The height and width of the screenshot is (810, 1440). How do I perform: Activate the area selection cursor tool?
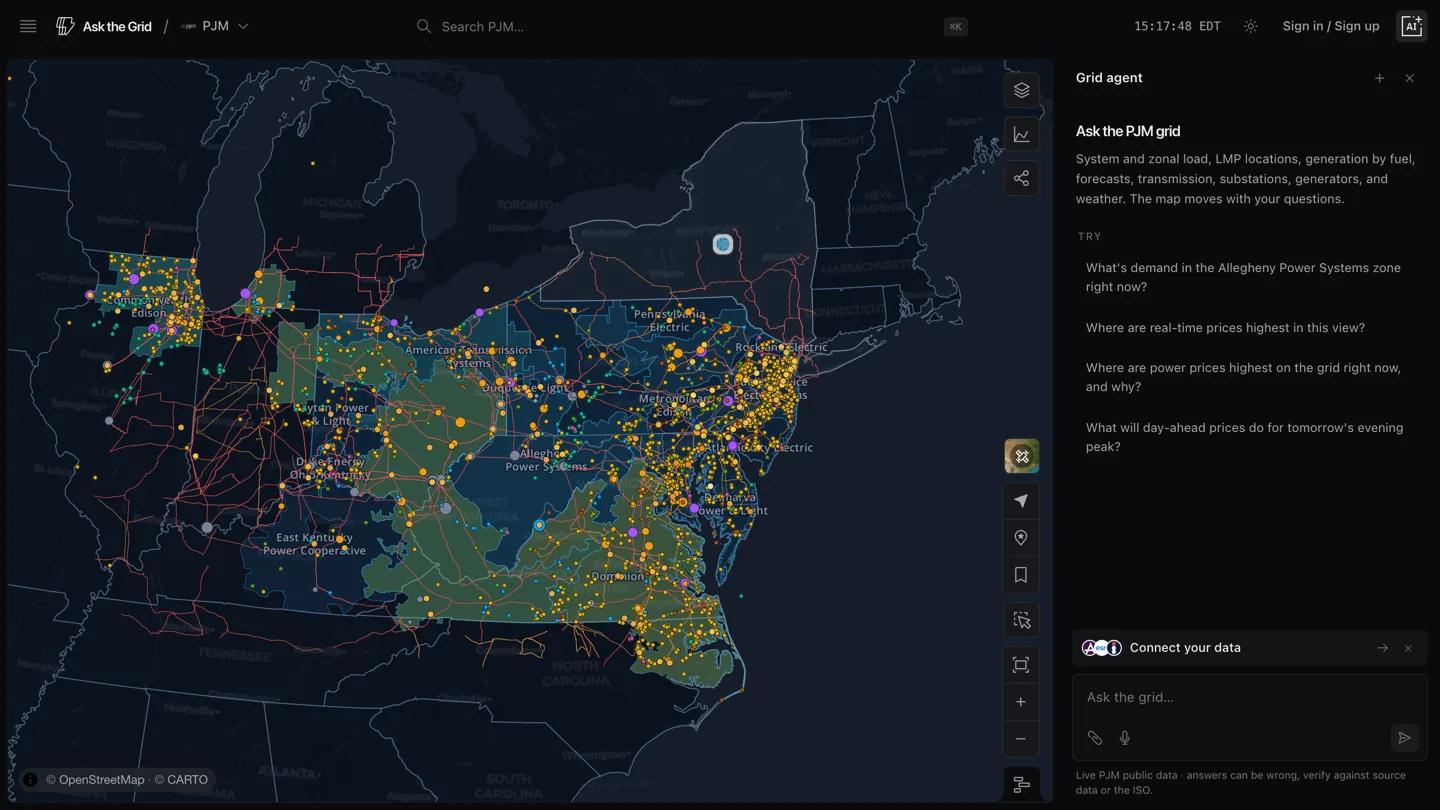1021,621
